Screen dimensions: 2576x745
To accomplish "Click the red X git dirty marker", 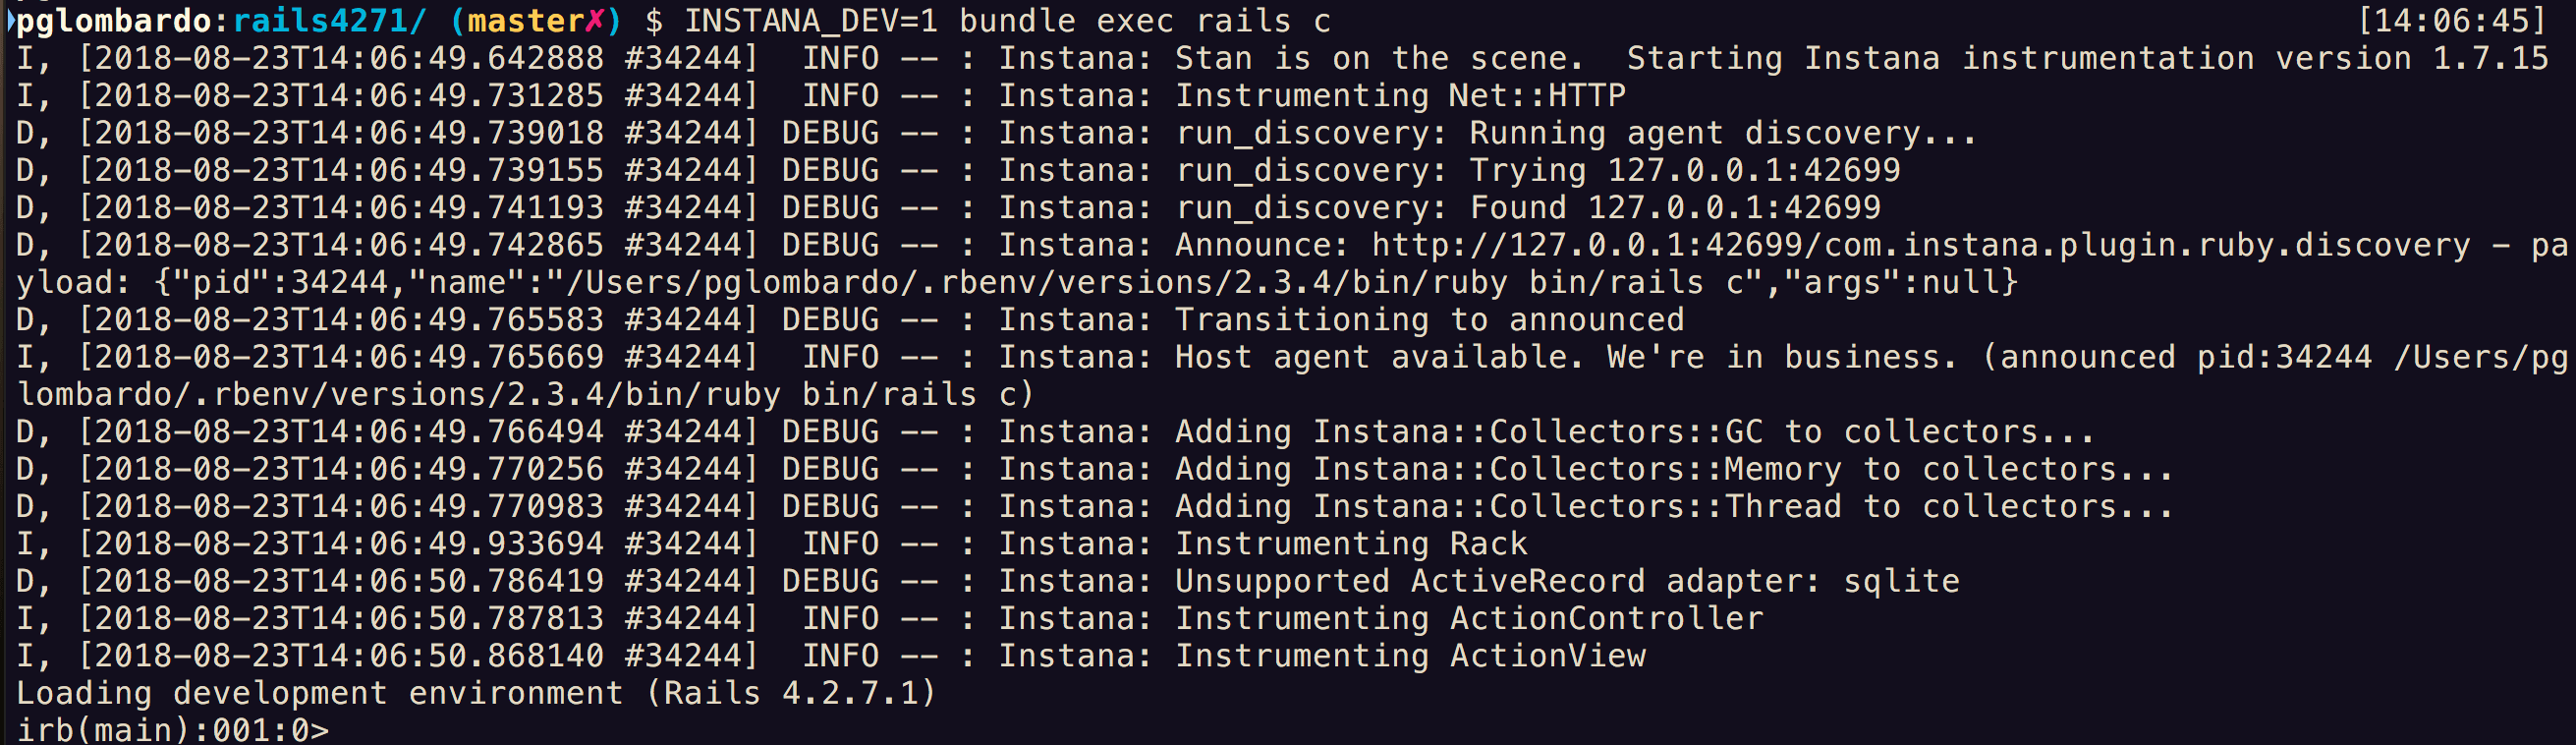I will [x=595, y=21].
